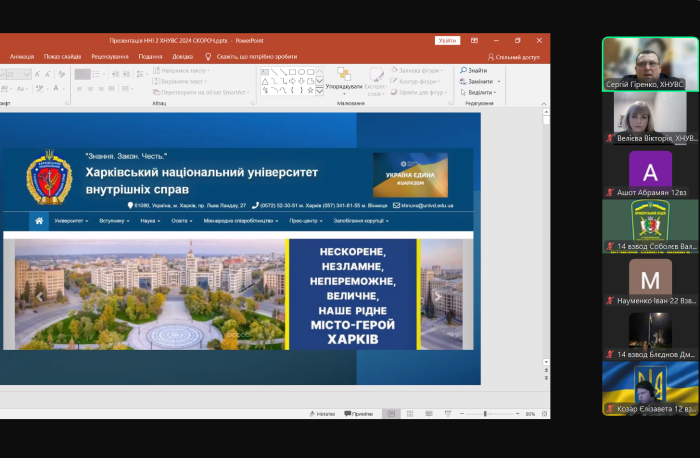Expand the shapes gallery dropdown
Viewport: 700px width, 458px height.
click(x=320, y=91)
